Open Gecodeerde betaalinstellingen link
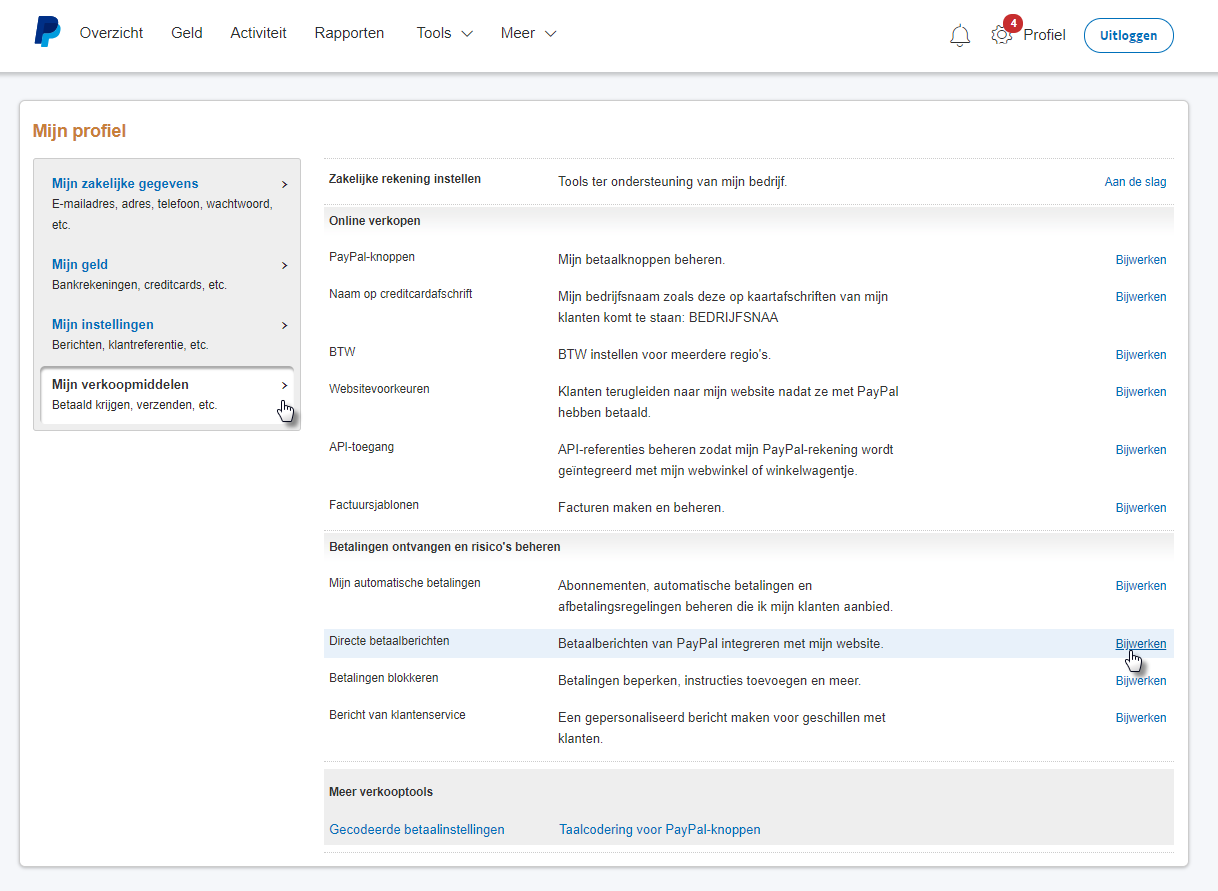1218x891 pixels. coord(417,830)
